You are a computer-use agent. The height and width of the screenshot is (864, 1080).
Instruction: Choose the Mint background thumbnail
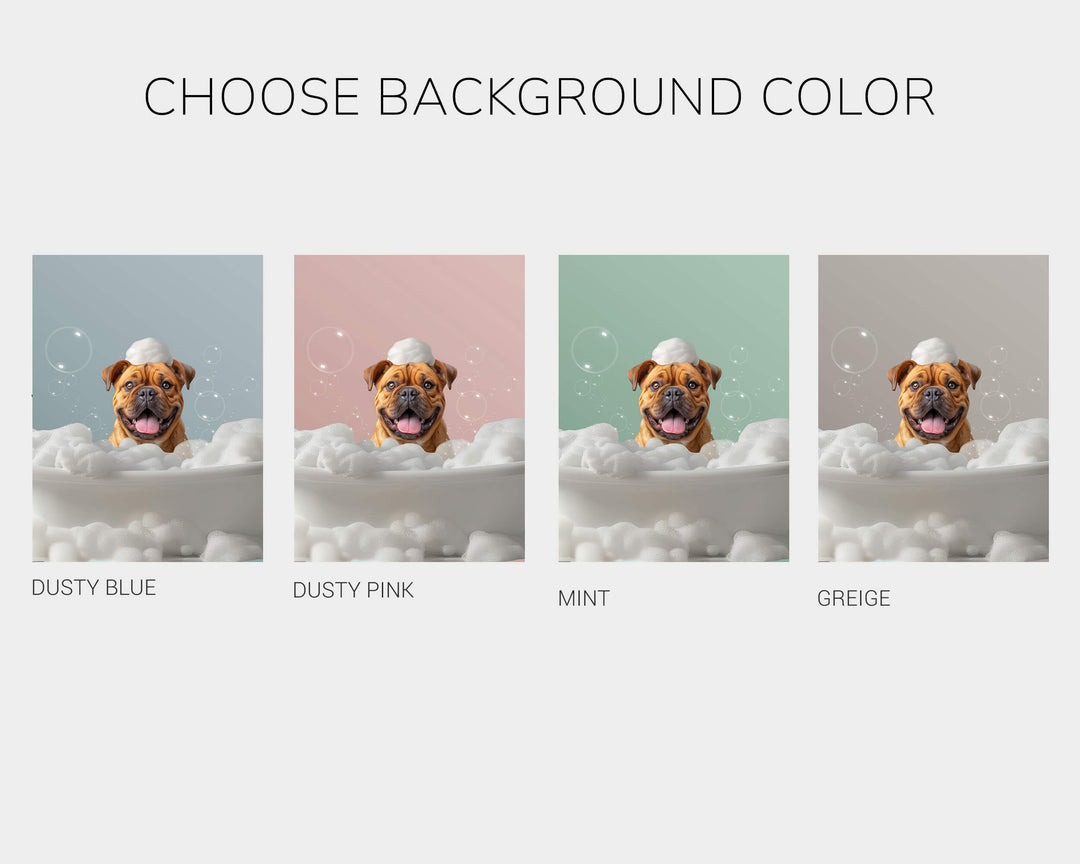click(674, 408)
